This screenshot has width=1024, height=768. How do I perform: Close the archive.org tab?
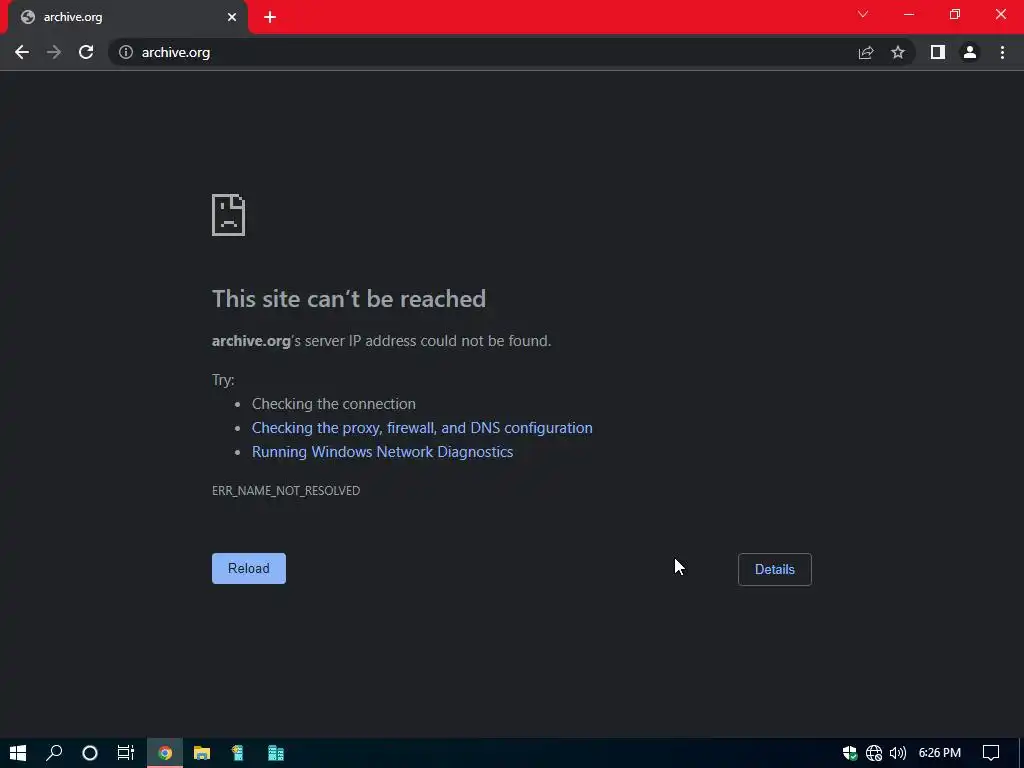pos(232,17)
